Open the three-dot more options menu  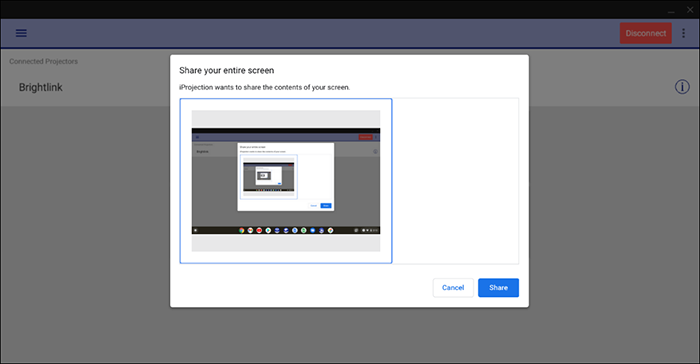683,33
